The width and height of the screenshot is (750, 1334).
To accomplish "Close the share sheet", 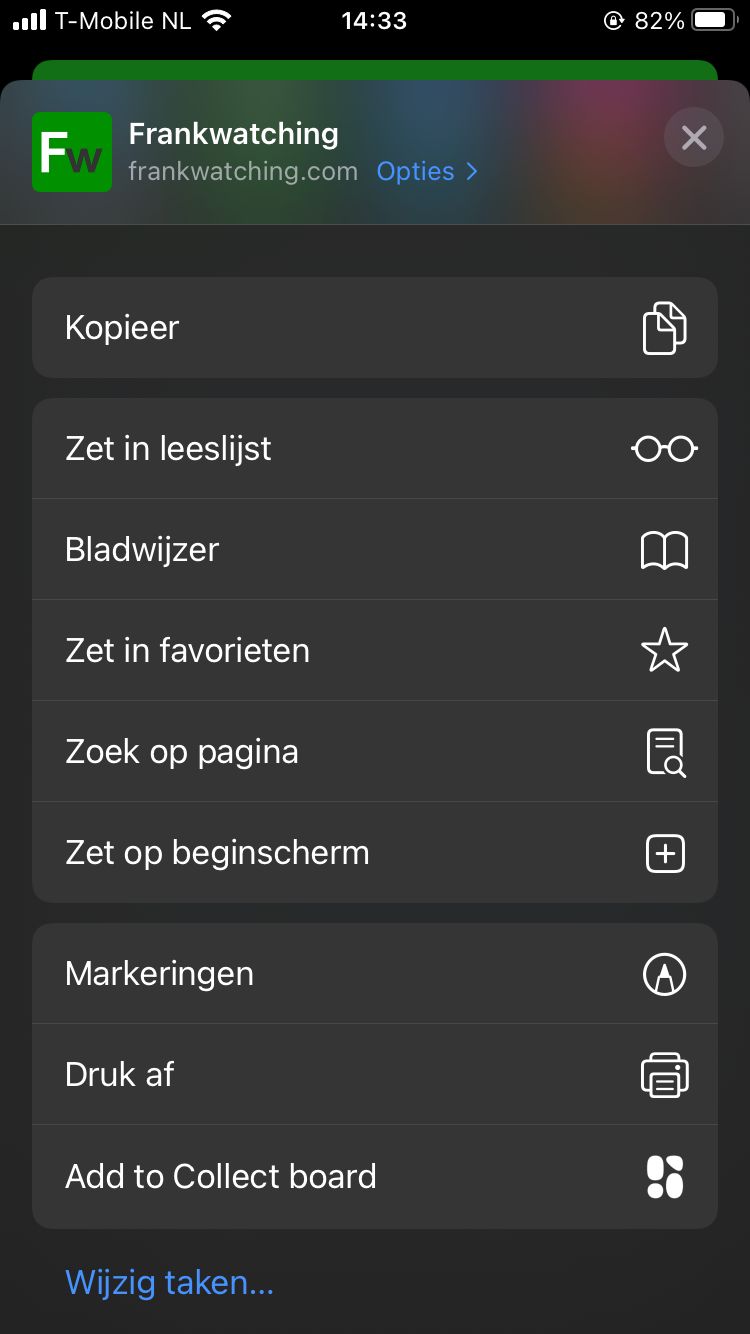I will tap(693, 137).
